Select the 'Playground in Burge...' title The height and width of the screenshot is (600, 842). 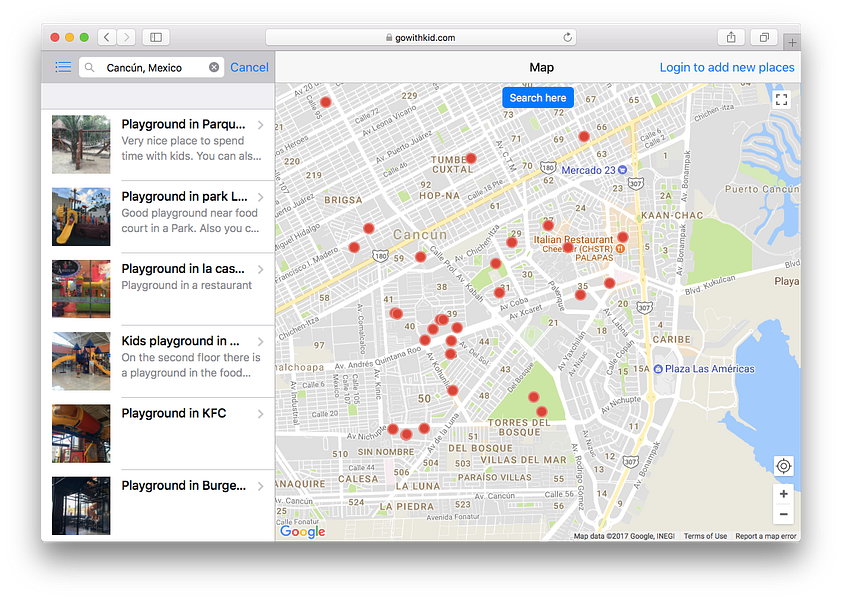[x=184, y=486]
